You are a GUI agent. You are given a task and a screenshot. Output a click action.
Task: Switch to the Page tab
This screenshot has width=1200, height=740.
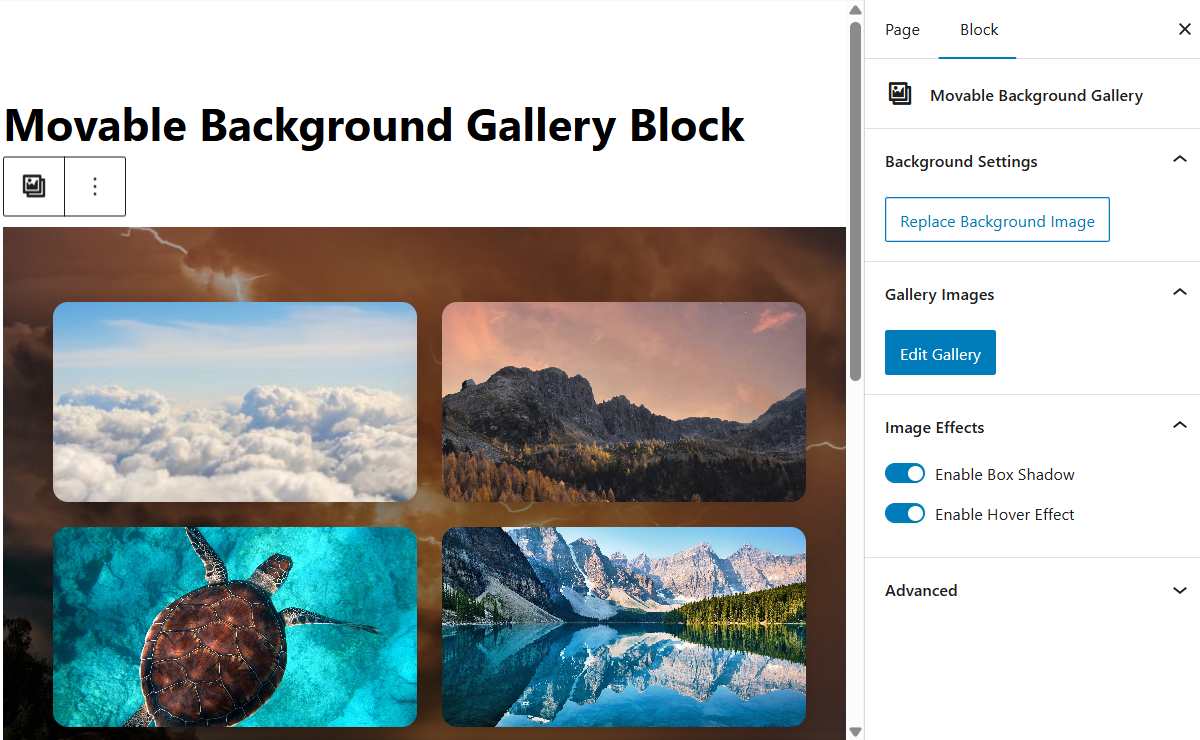click(x=902, y=30)
